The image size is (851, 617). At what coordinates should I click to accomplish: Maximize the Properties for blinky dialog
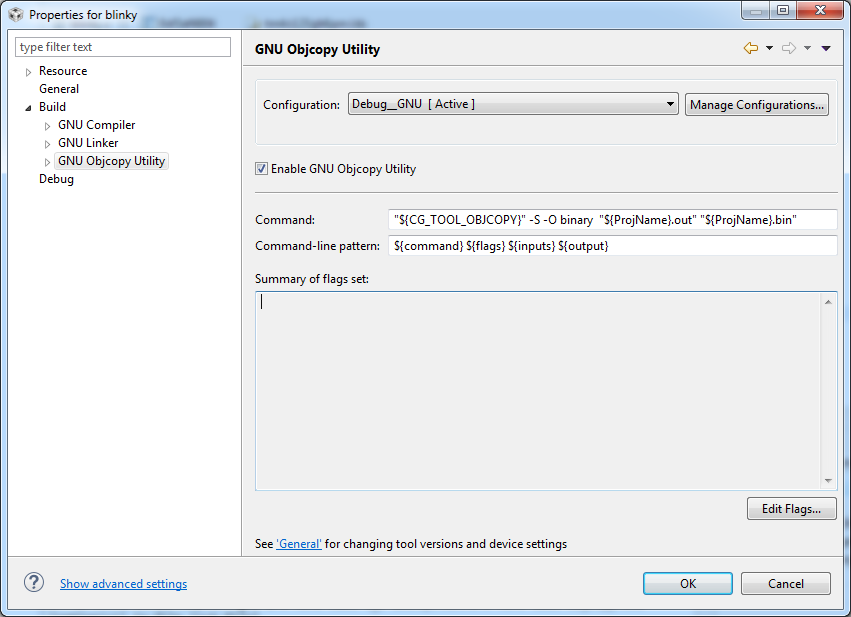(783, 10)
